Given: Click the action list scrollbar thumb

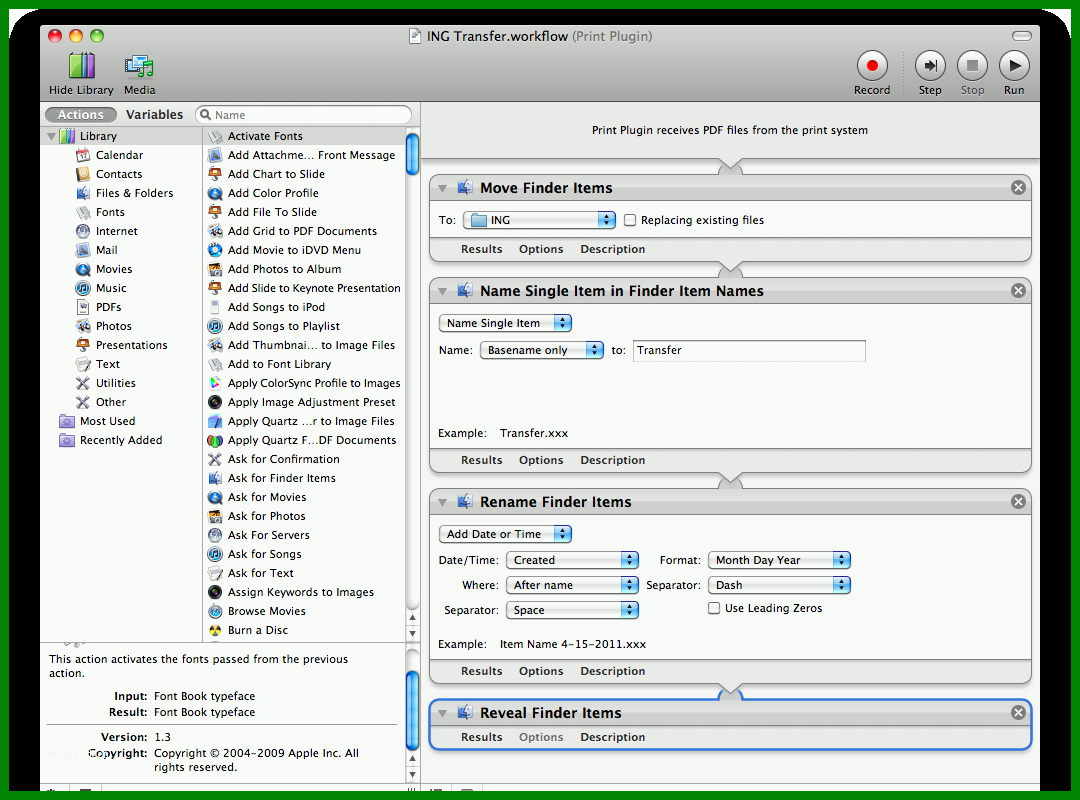Looking at the screenshot, I should coord(413,154).
